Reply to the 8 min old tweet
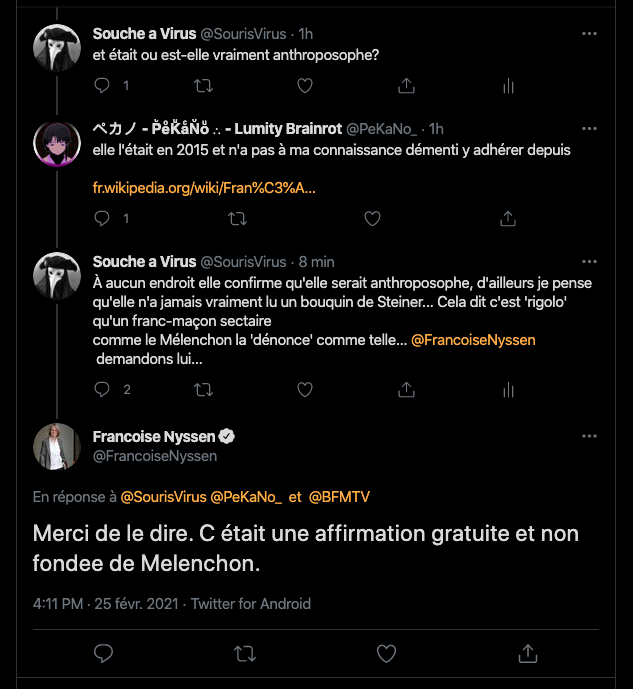Screen dimensions: 633x689 pos(102,389)
